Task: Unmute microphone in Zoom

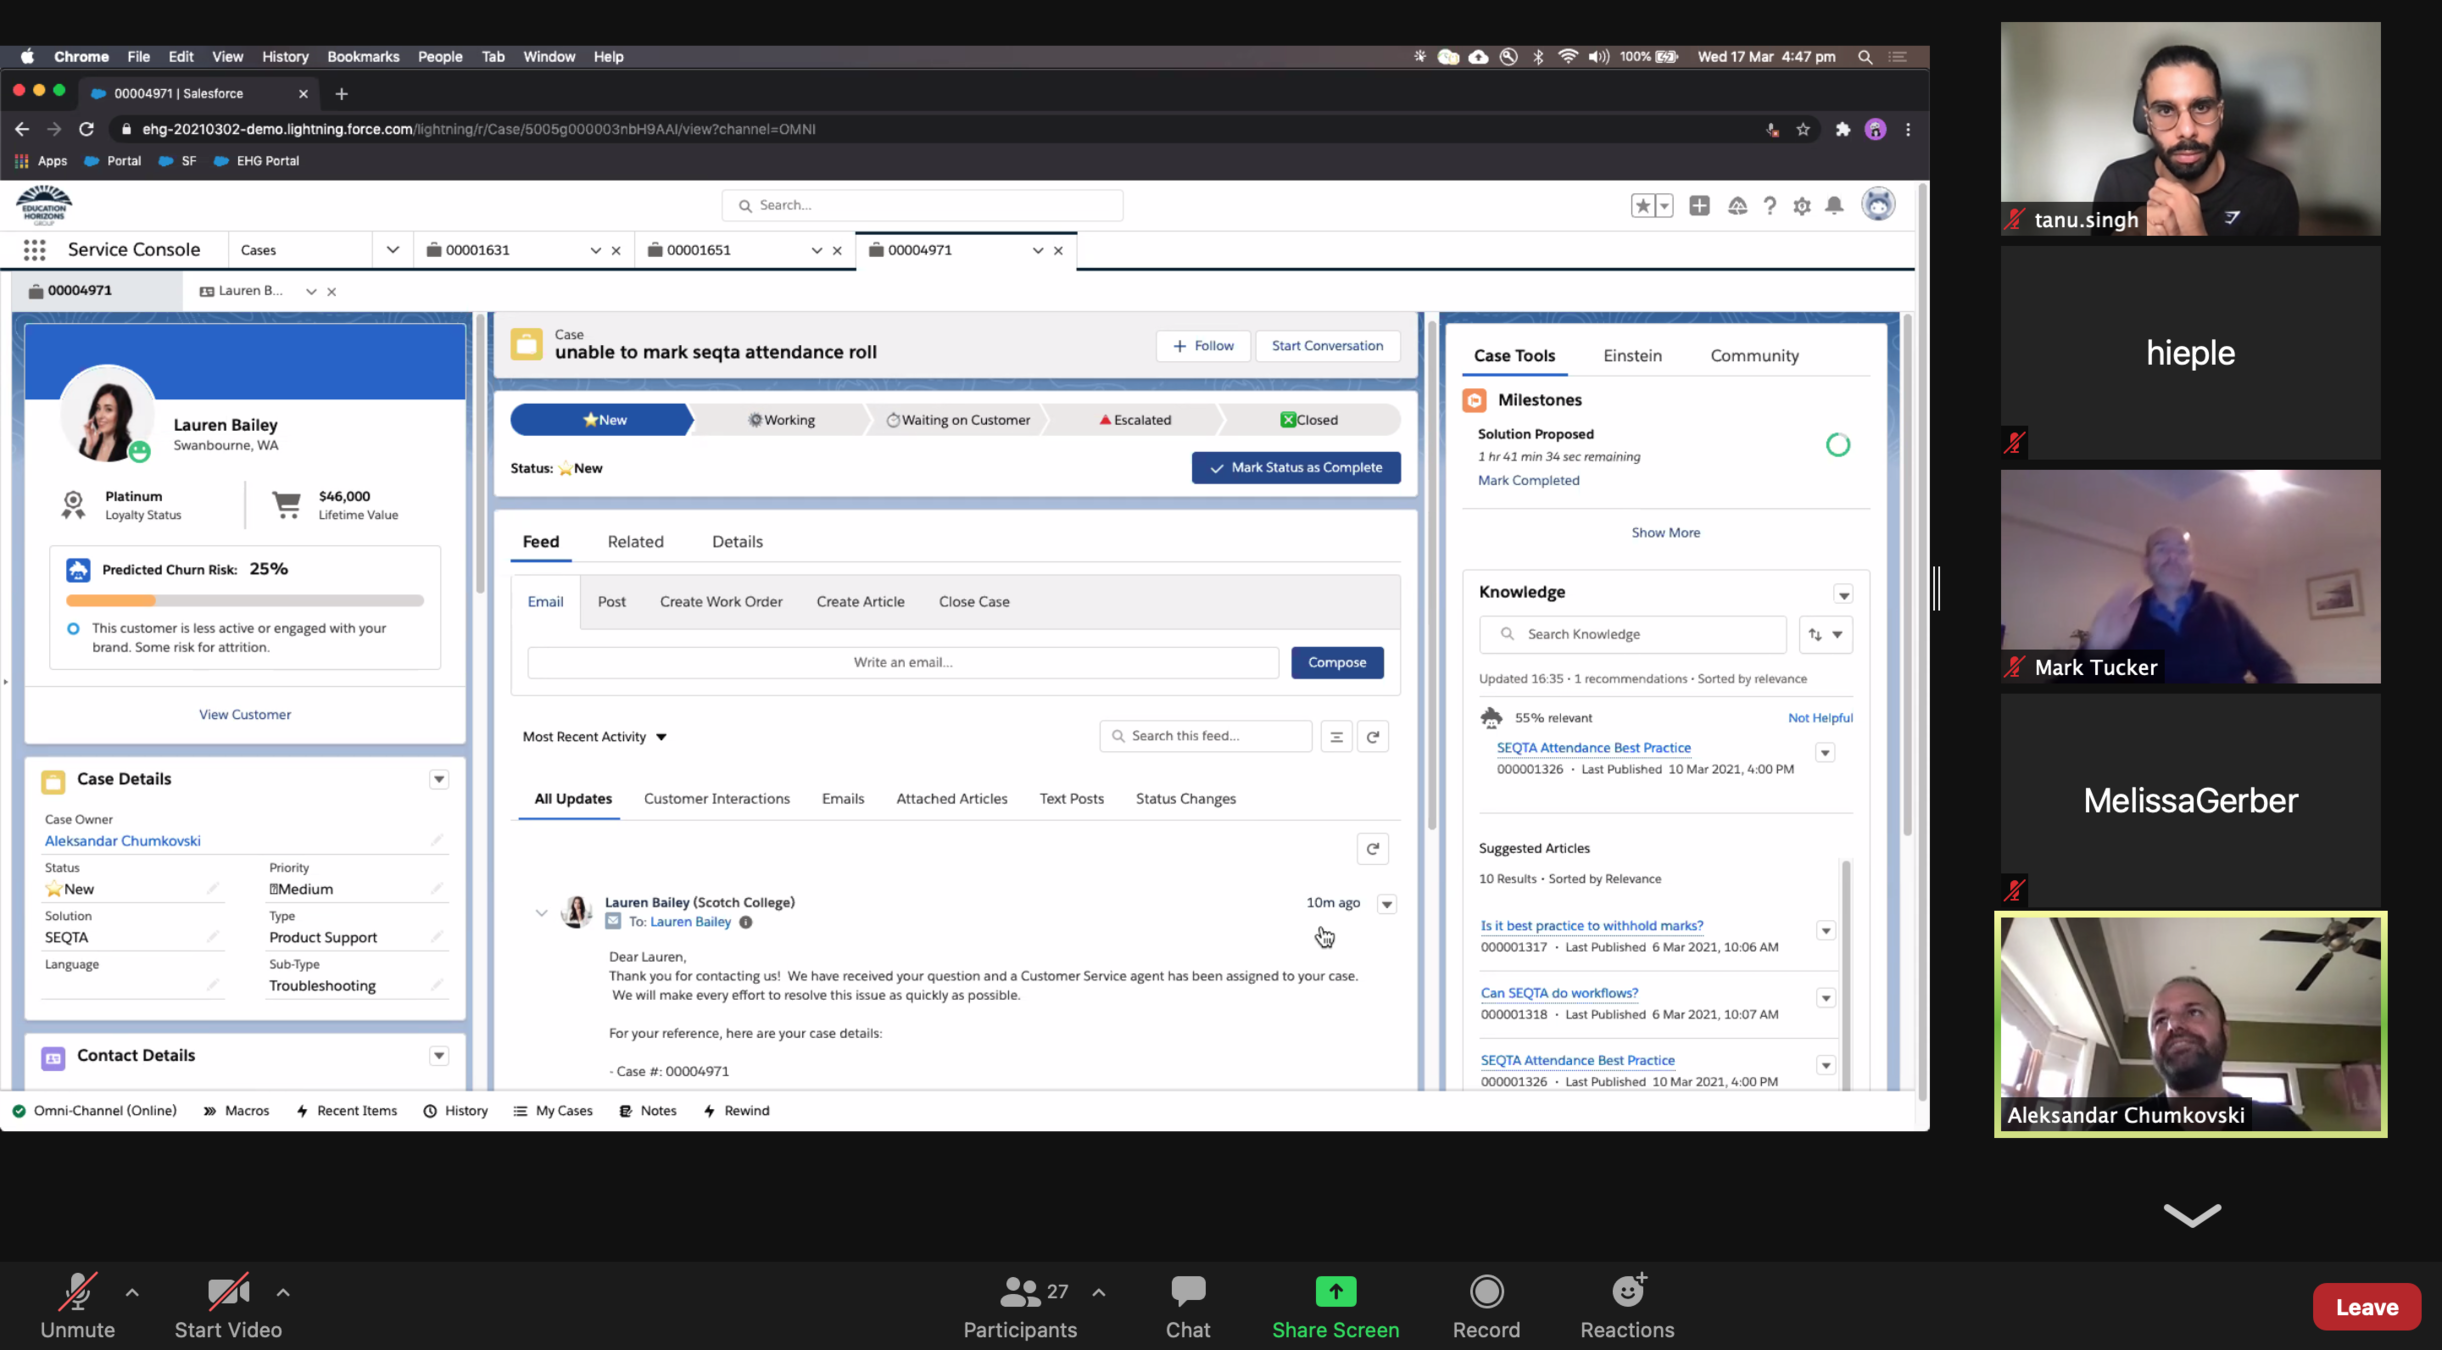Action: (x=77, y=1306)
